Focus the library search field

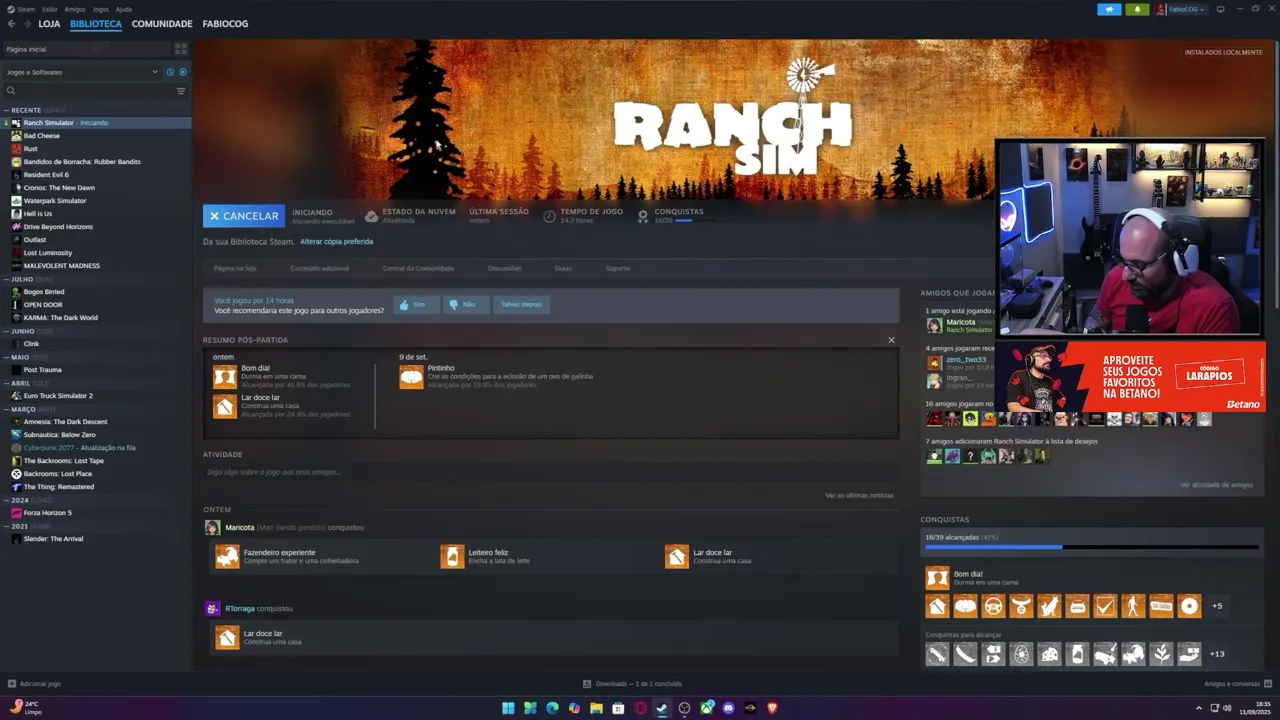tap(88, 91)
